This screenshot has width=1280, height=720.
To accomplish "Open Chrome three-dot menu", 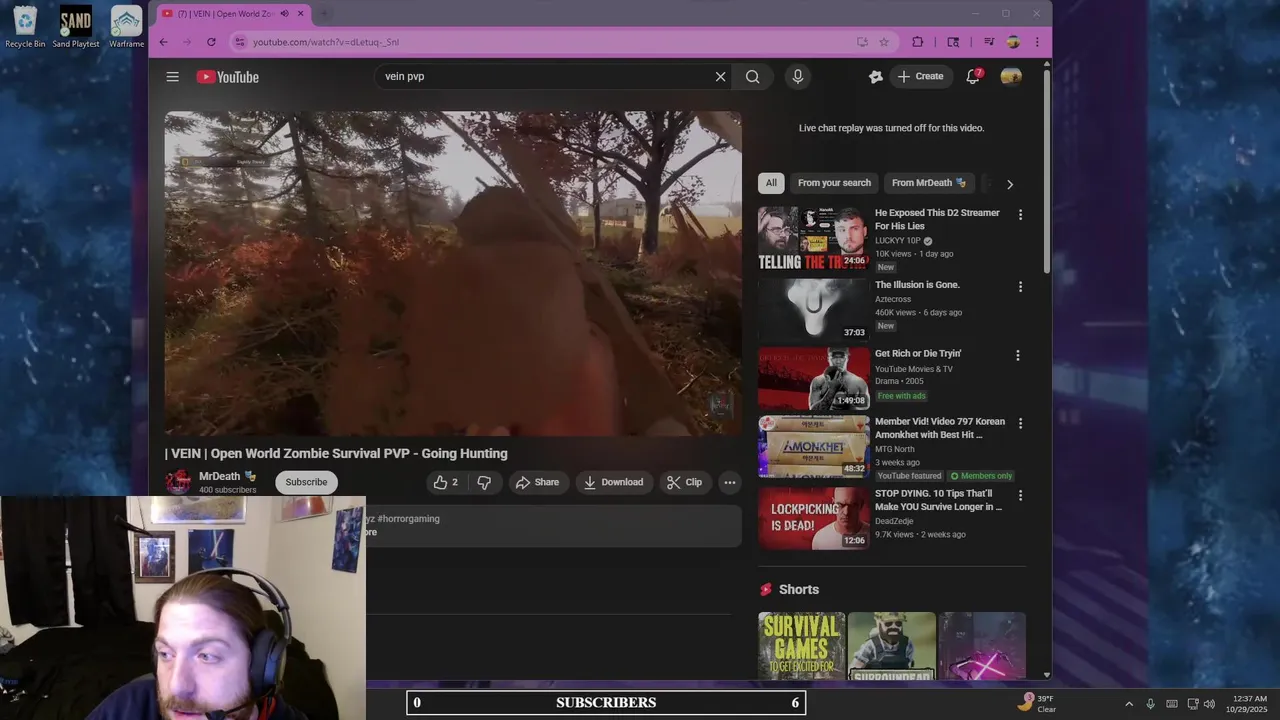I will 1037,42.
